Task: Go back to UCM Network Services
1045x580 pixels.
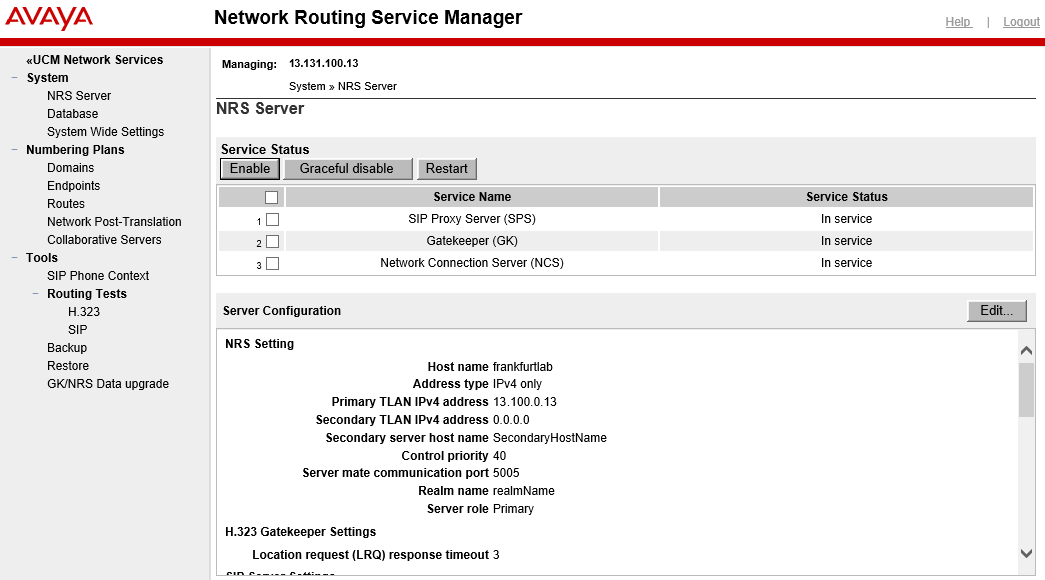Action: click(x=95, y=59)
